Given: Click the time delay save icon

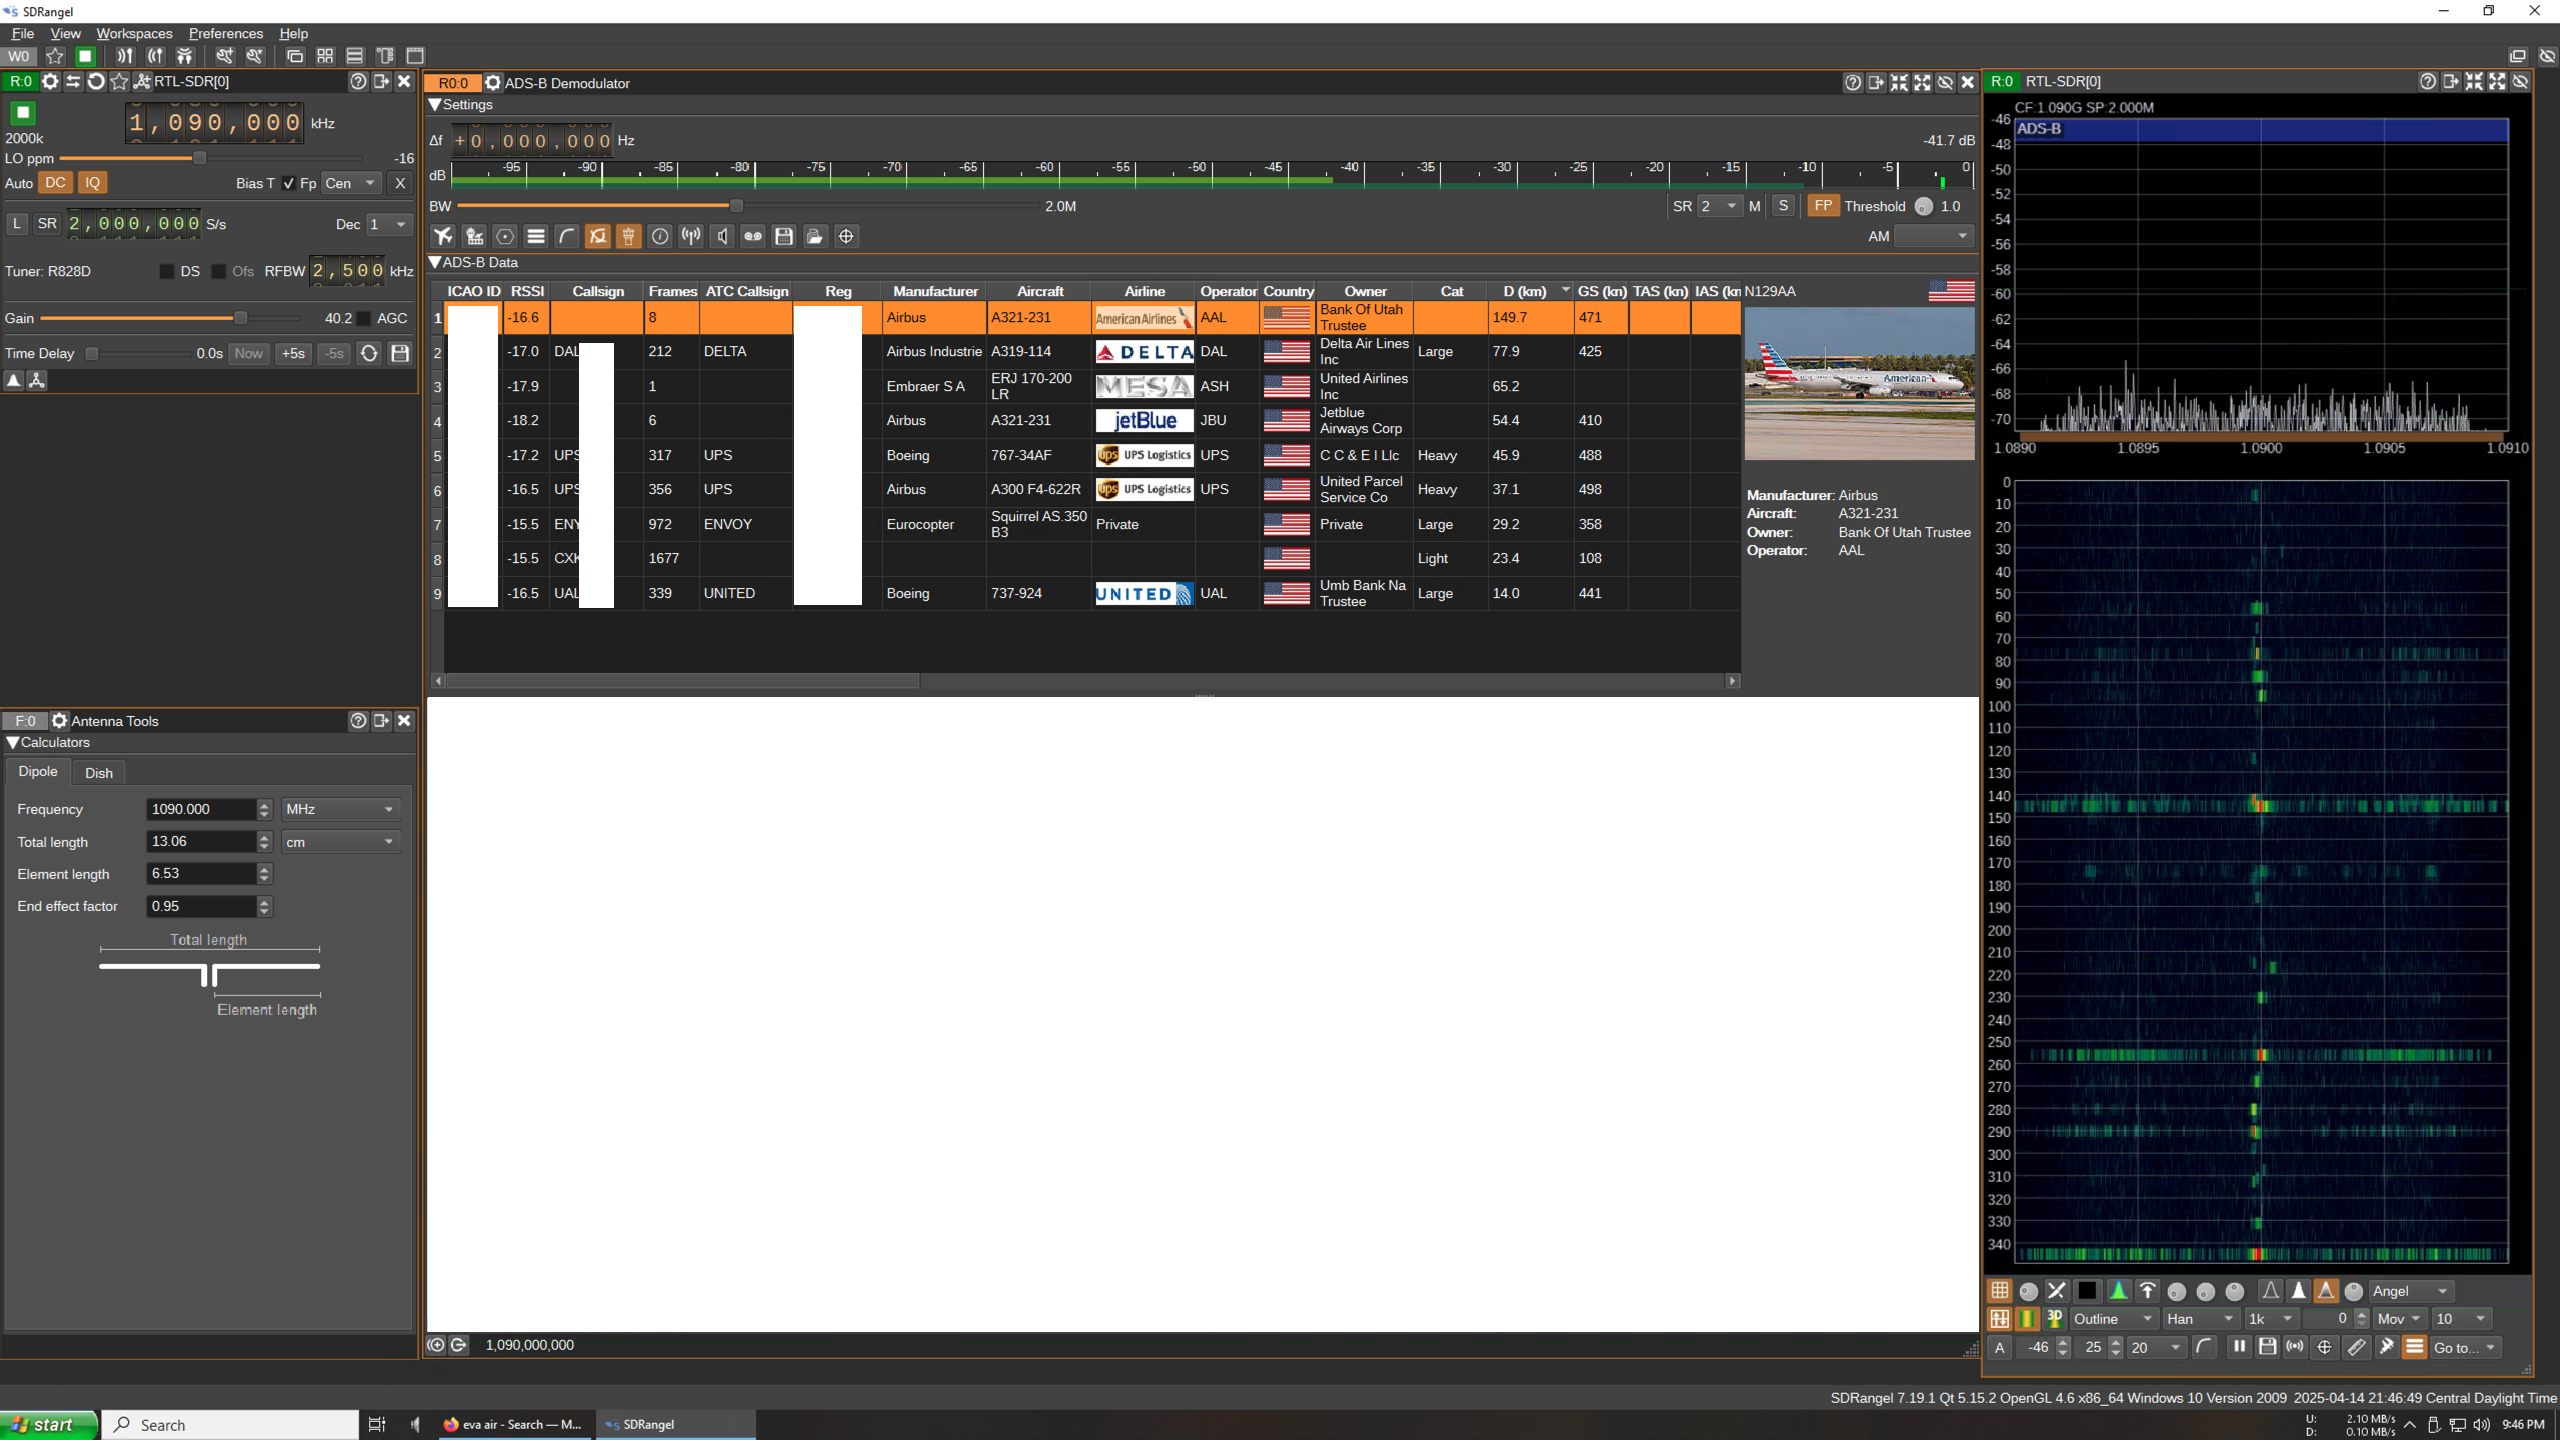Looking at the screenshot, I should pos(400,353).
